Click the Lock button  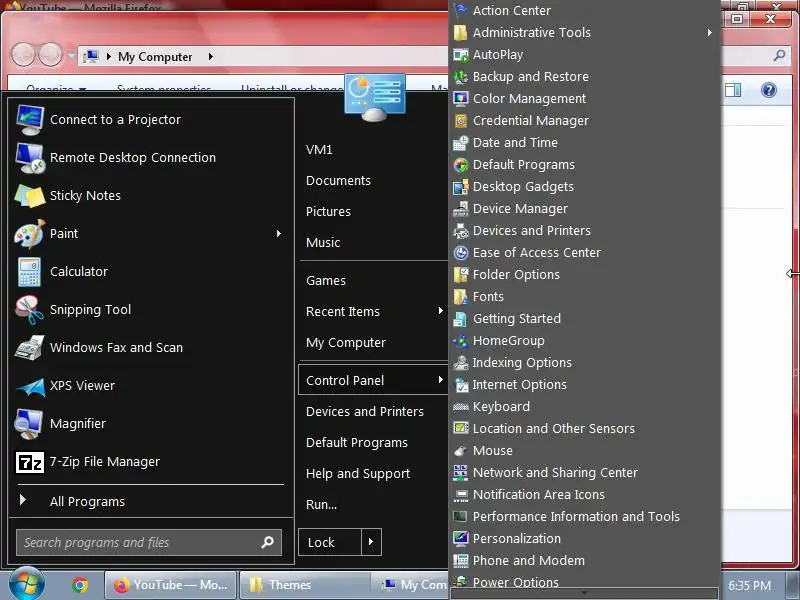pos(330,542)
